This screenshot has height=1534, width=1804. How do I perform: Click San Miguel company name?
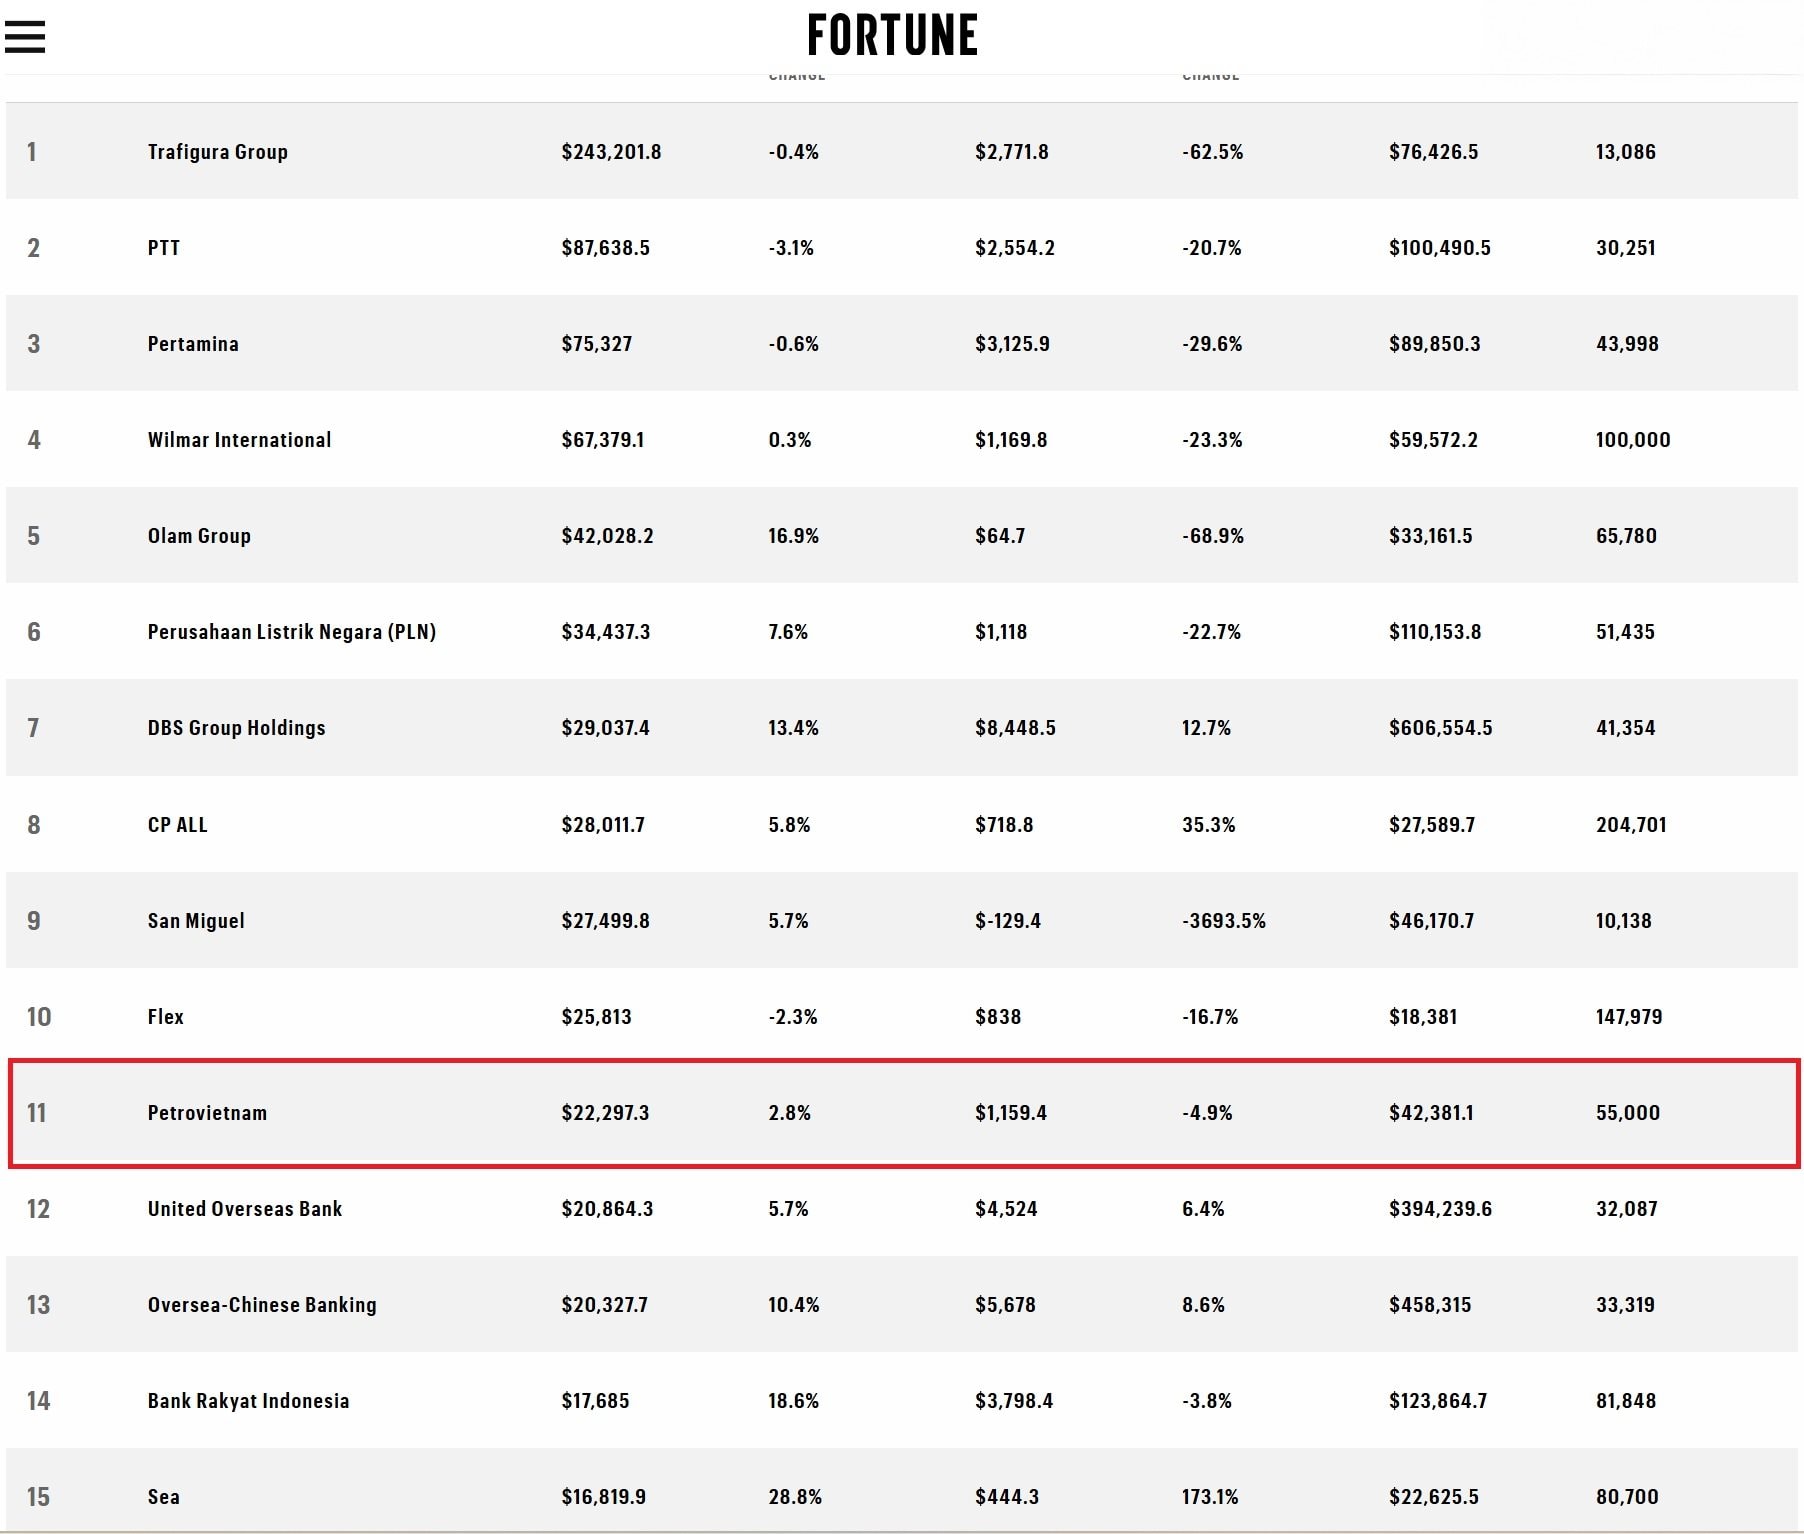point(196,921)
